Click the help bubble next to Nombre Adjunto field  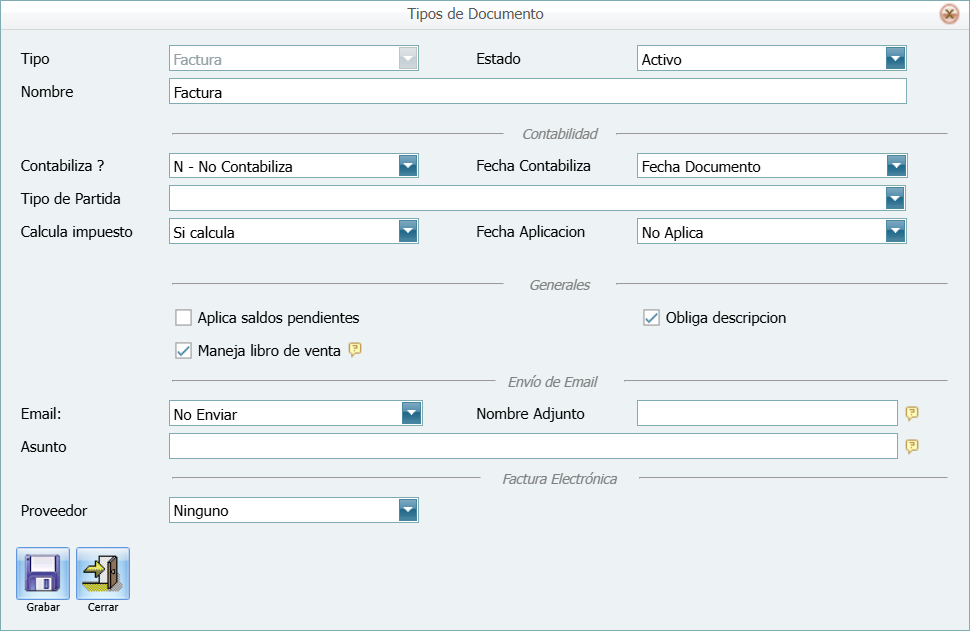tap(911, 413)
